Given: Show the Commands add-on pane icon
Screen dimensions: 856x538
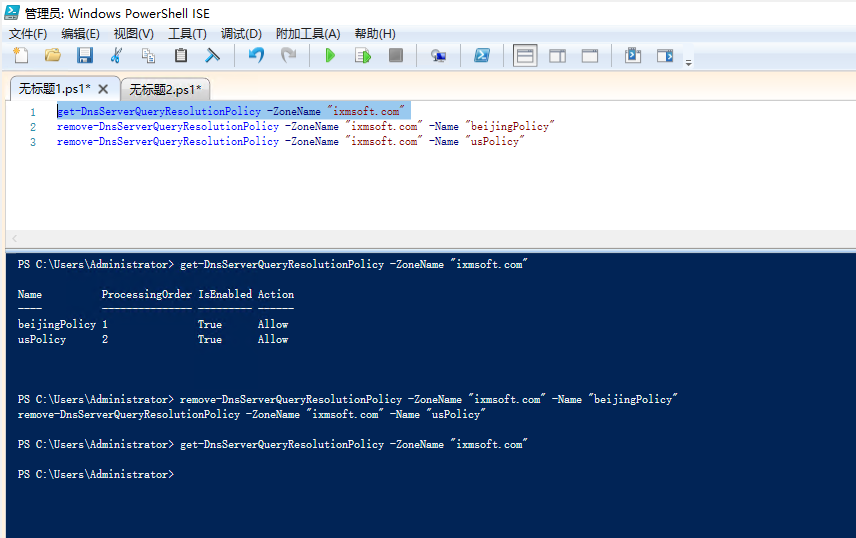Looking at the screenshot, I should tap(633, 56).
